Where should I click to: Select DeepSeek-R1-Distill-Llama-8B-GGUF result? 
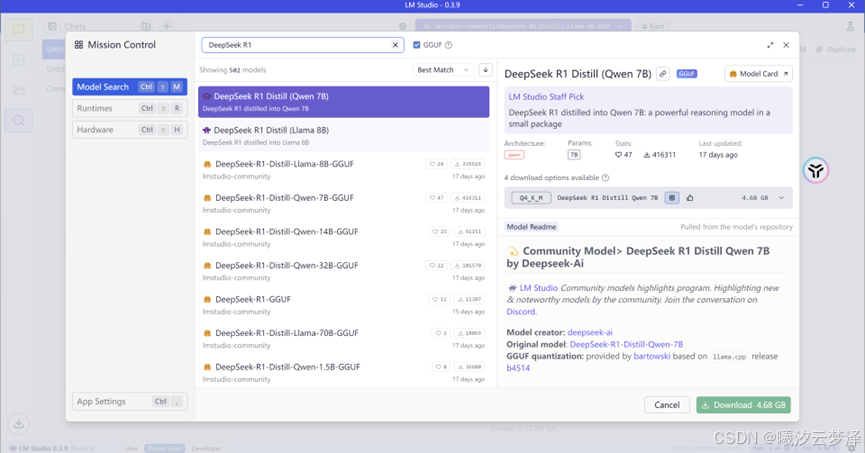tap(344, 169)
